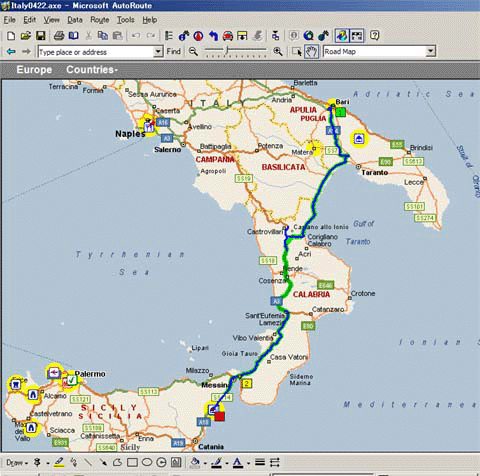Click the line style icon with three lines
Viewport: 480px width, 476px height.
click(x=260, y=462)
